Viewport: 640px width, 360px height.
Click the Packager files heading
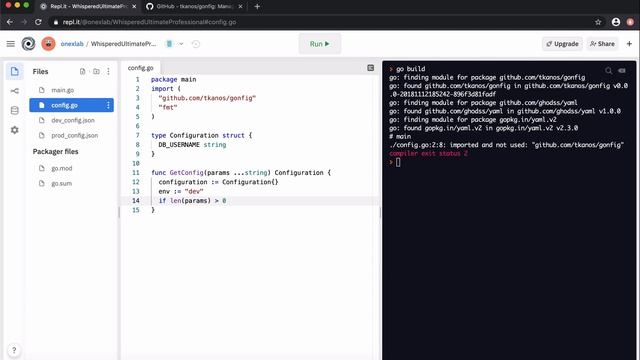tap(56, 151)
